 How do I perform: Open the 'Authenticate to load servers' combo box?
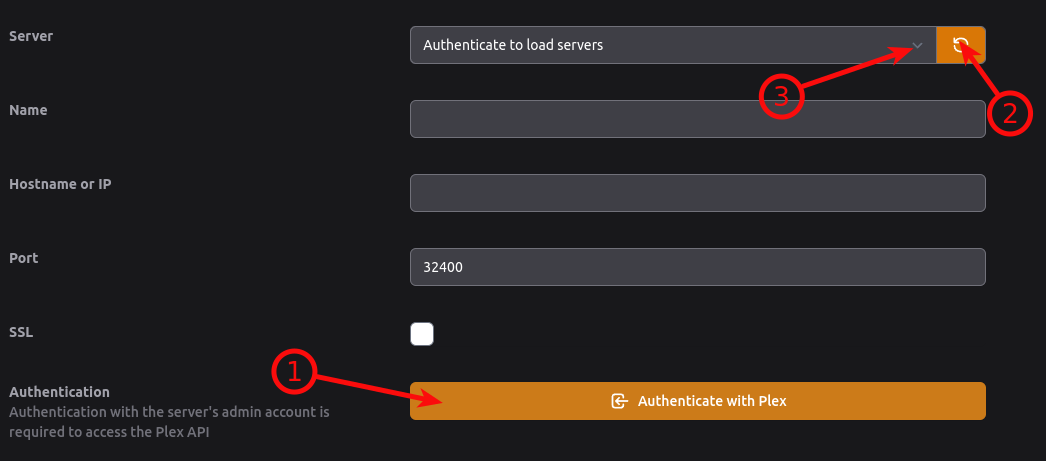click(x=673, y=45)
